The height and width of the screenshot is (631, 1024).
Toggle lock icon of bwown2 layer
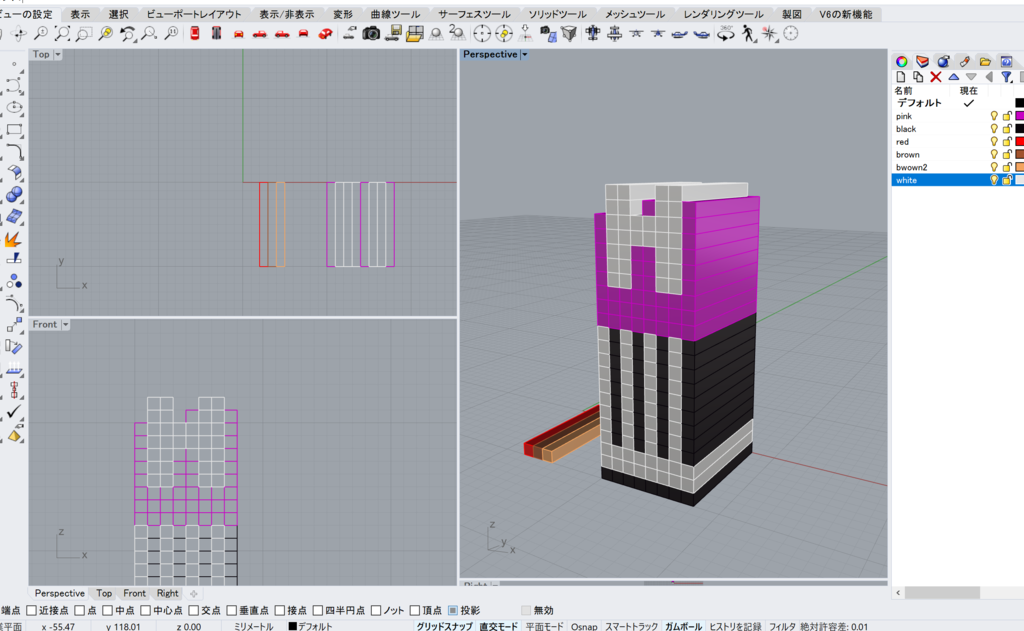tap(1006, 168)
